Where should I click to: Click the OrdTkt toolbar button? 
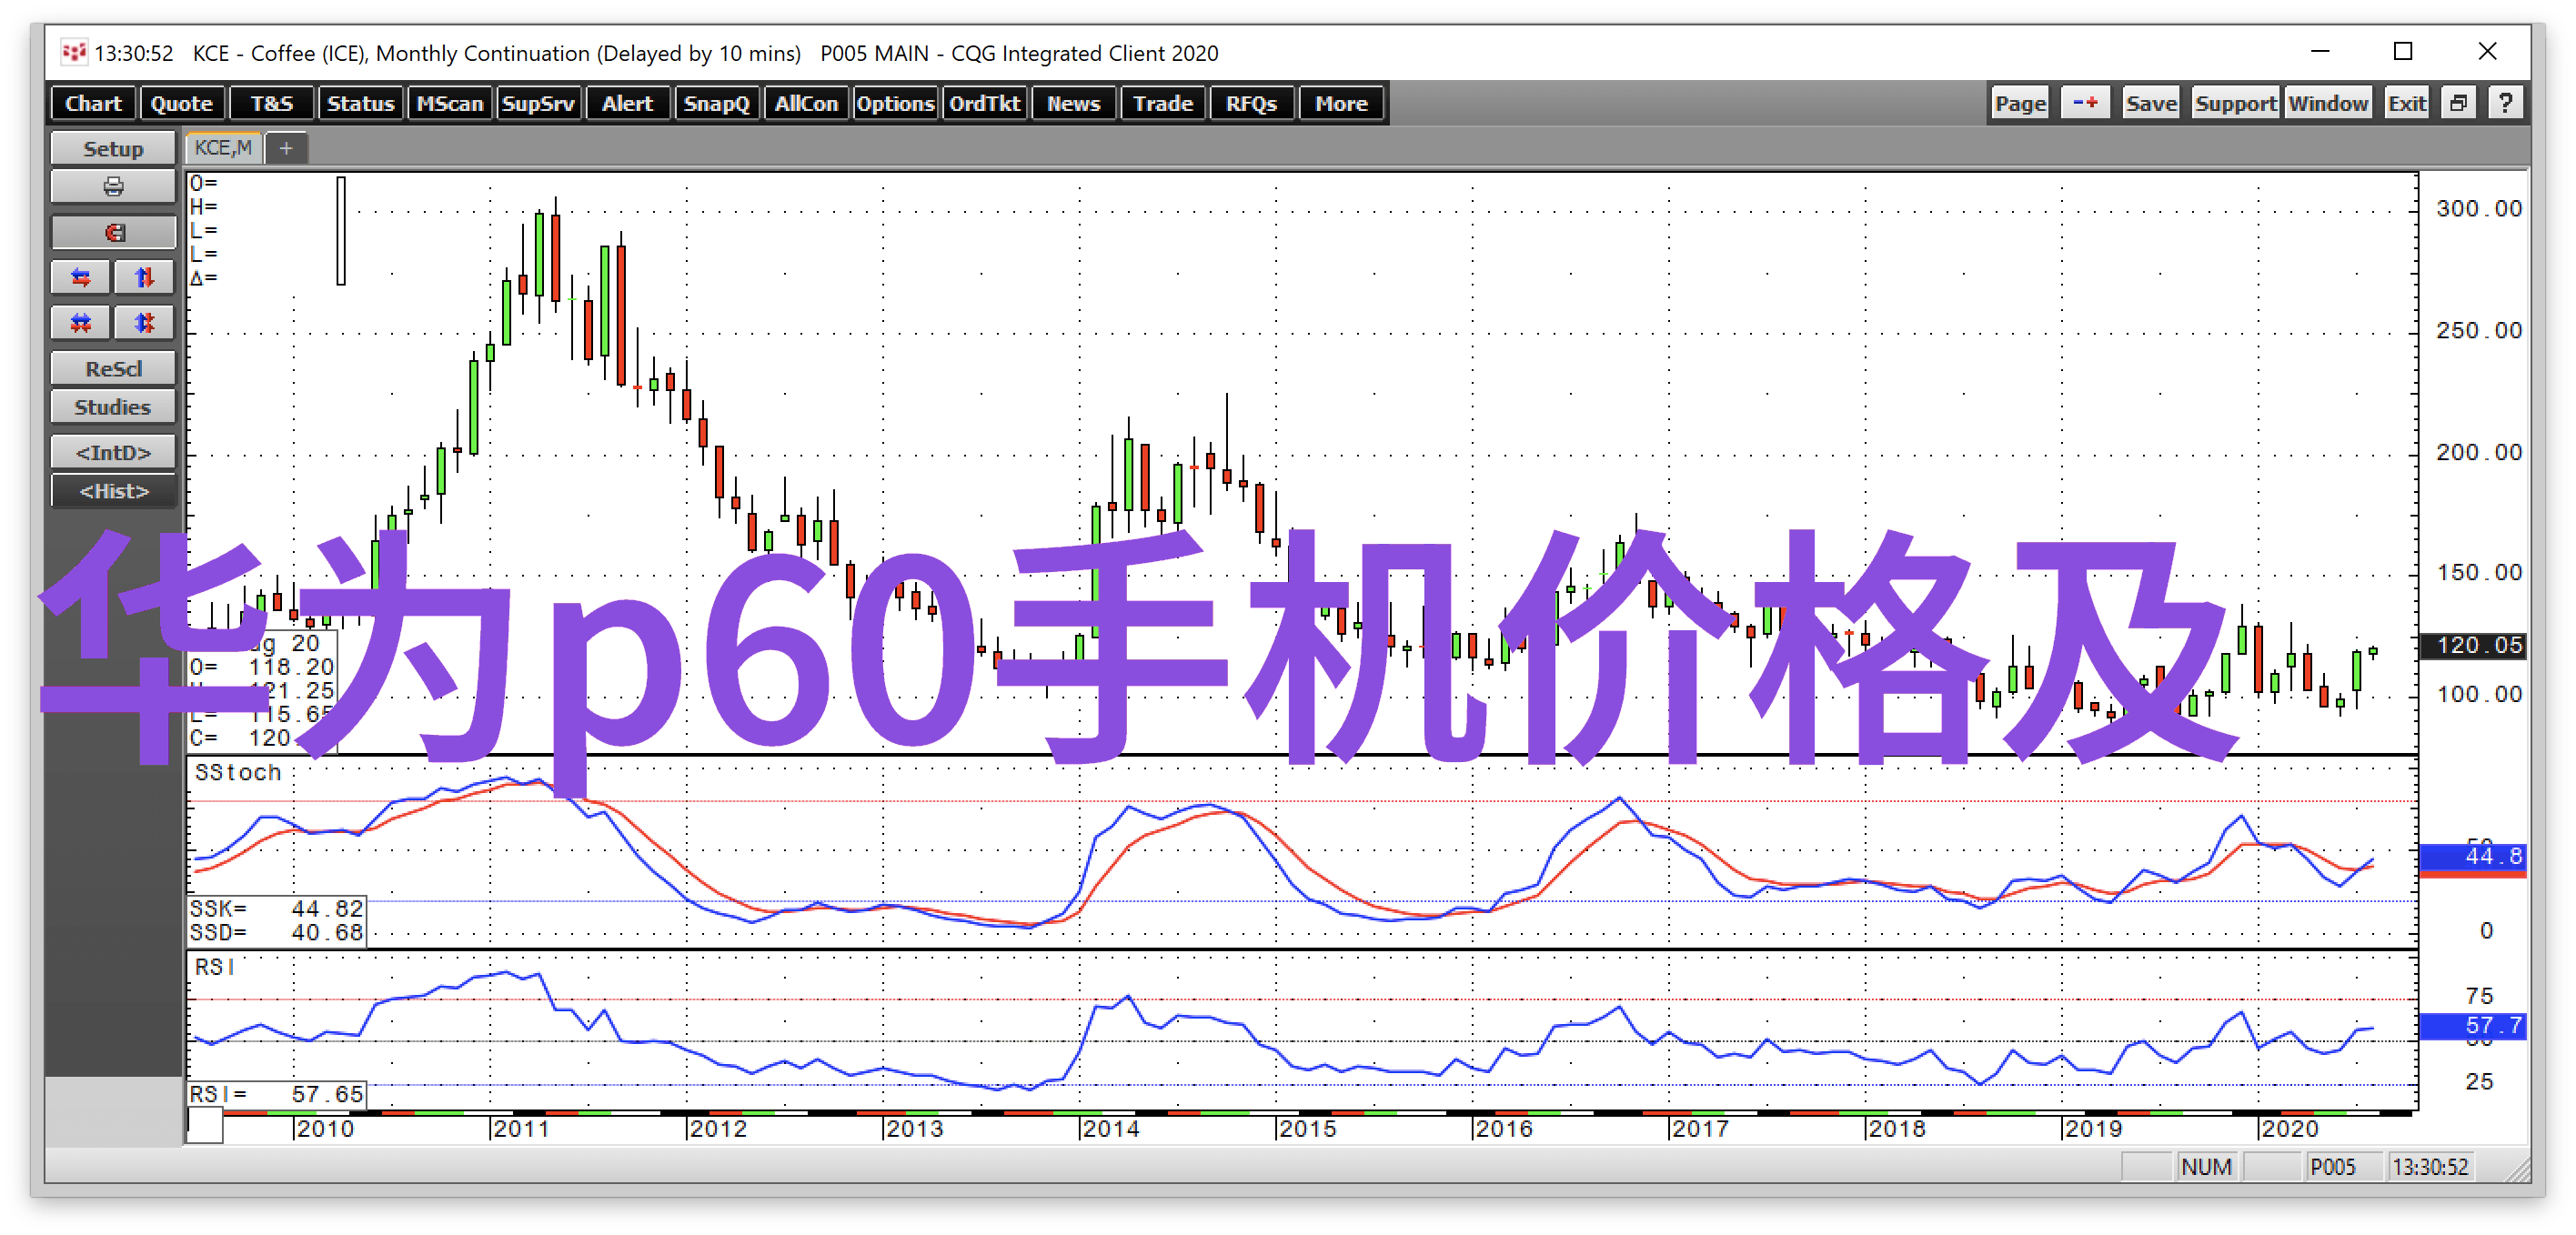click(984, 103)
